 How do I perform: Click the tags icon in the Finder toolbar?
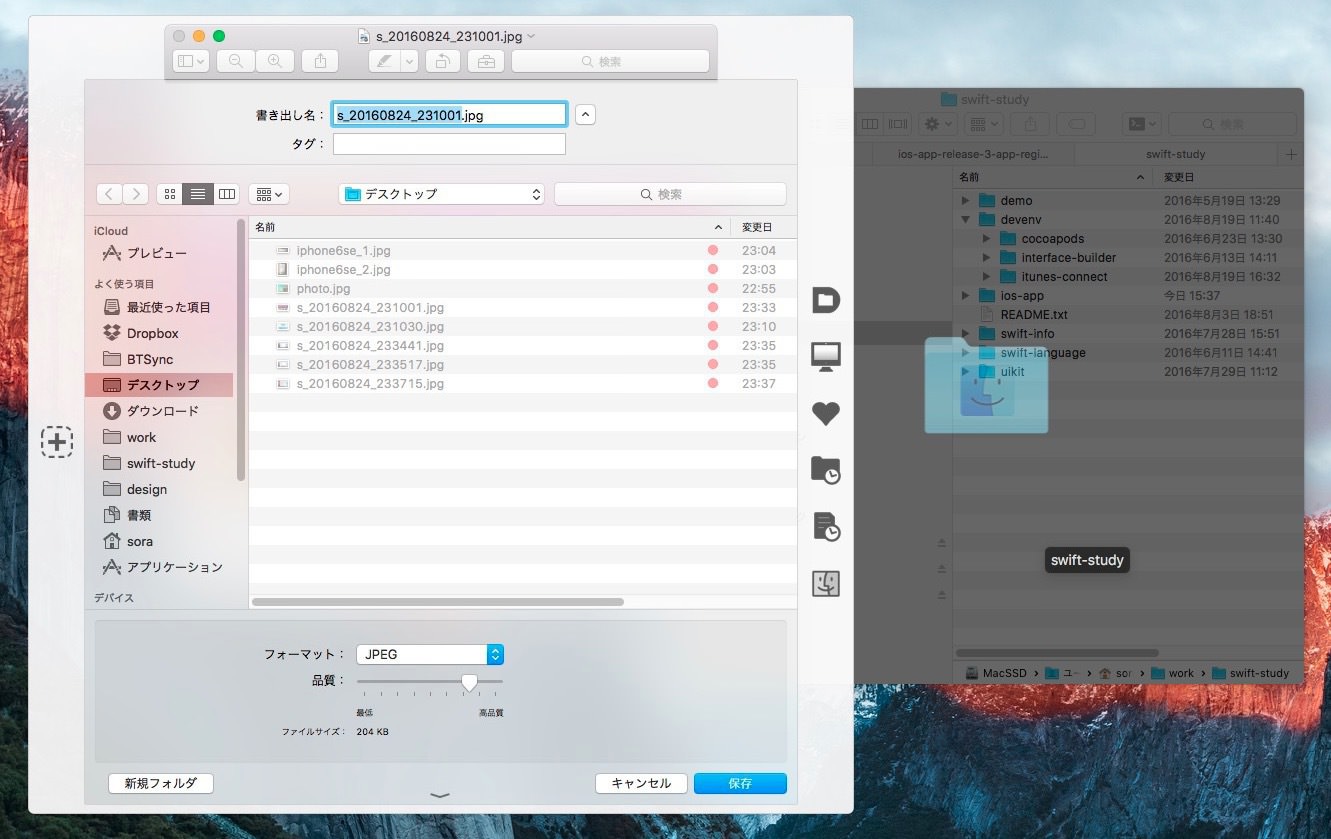pyautogui.click(x=1077, y=124)
